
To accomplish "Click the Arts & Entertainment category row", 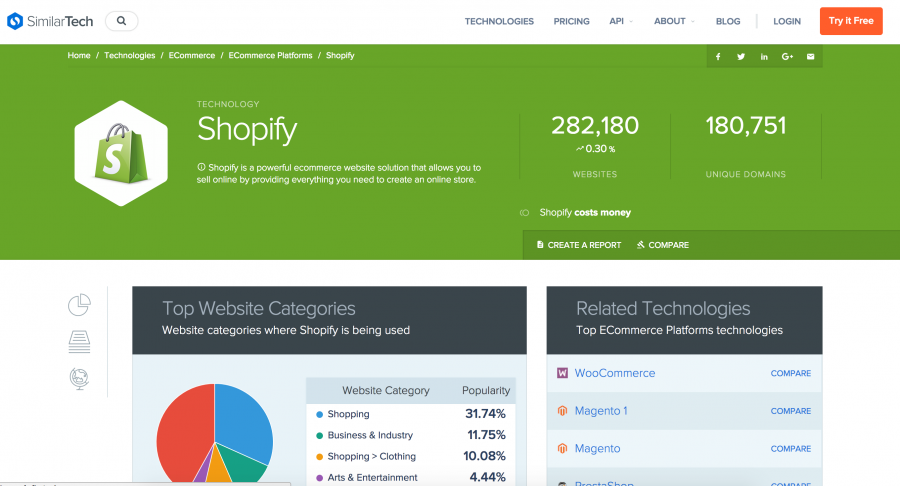I will coord(411,477).
